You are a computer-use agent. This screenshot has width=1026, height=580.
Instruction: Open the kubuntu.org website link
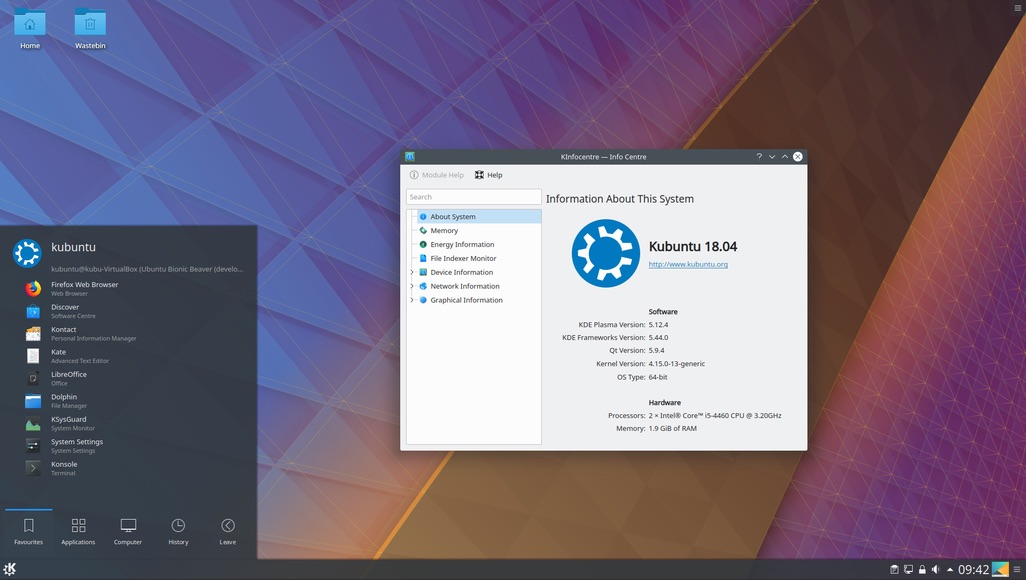[688, 265]
